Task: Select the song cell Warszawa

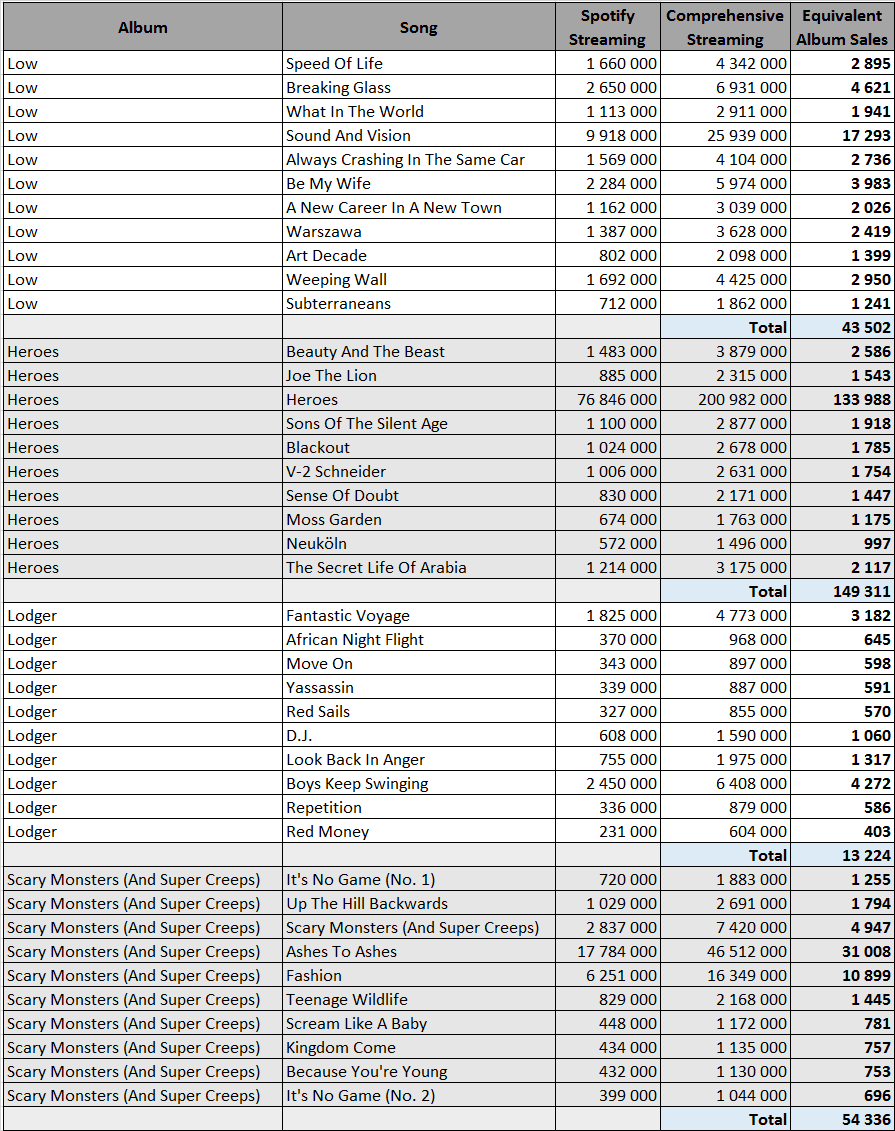Action: click(x=419, y=232)
